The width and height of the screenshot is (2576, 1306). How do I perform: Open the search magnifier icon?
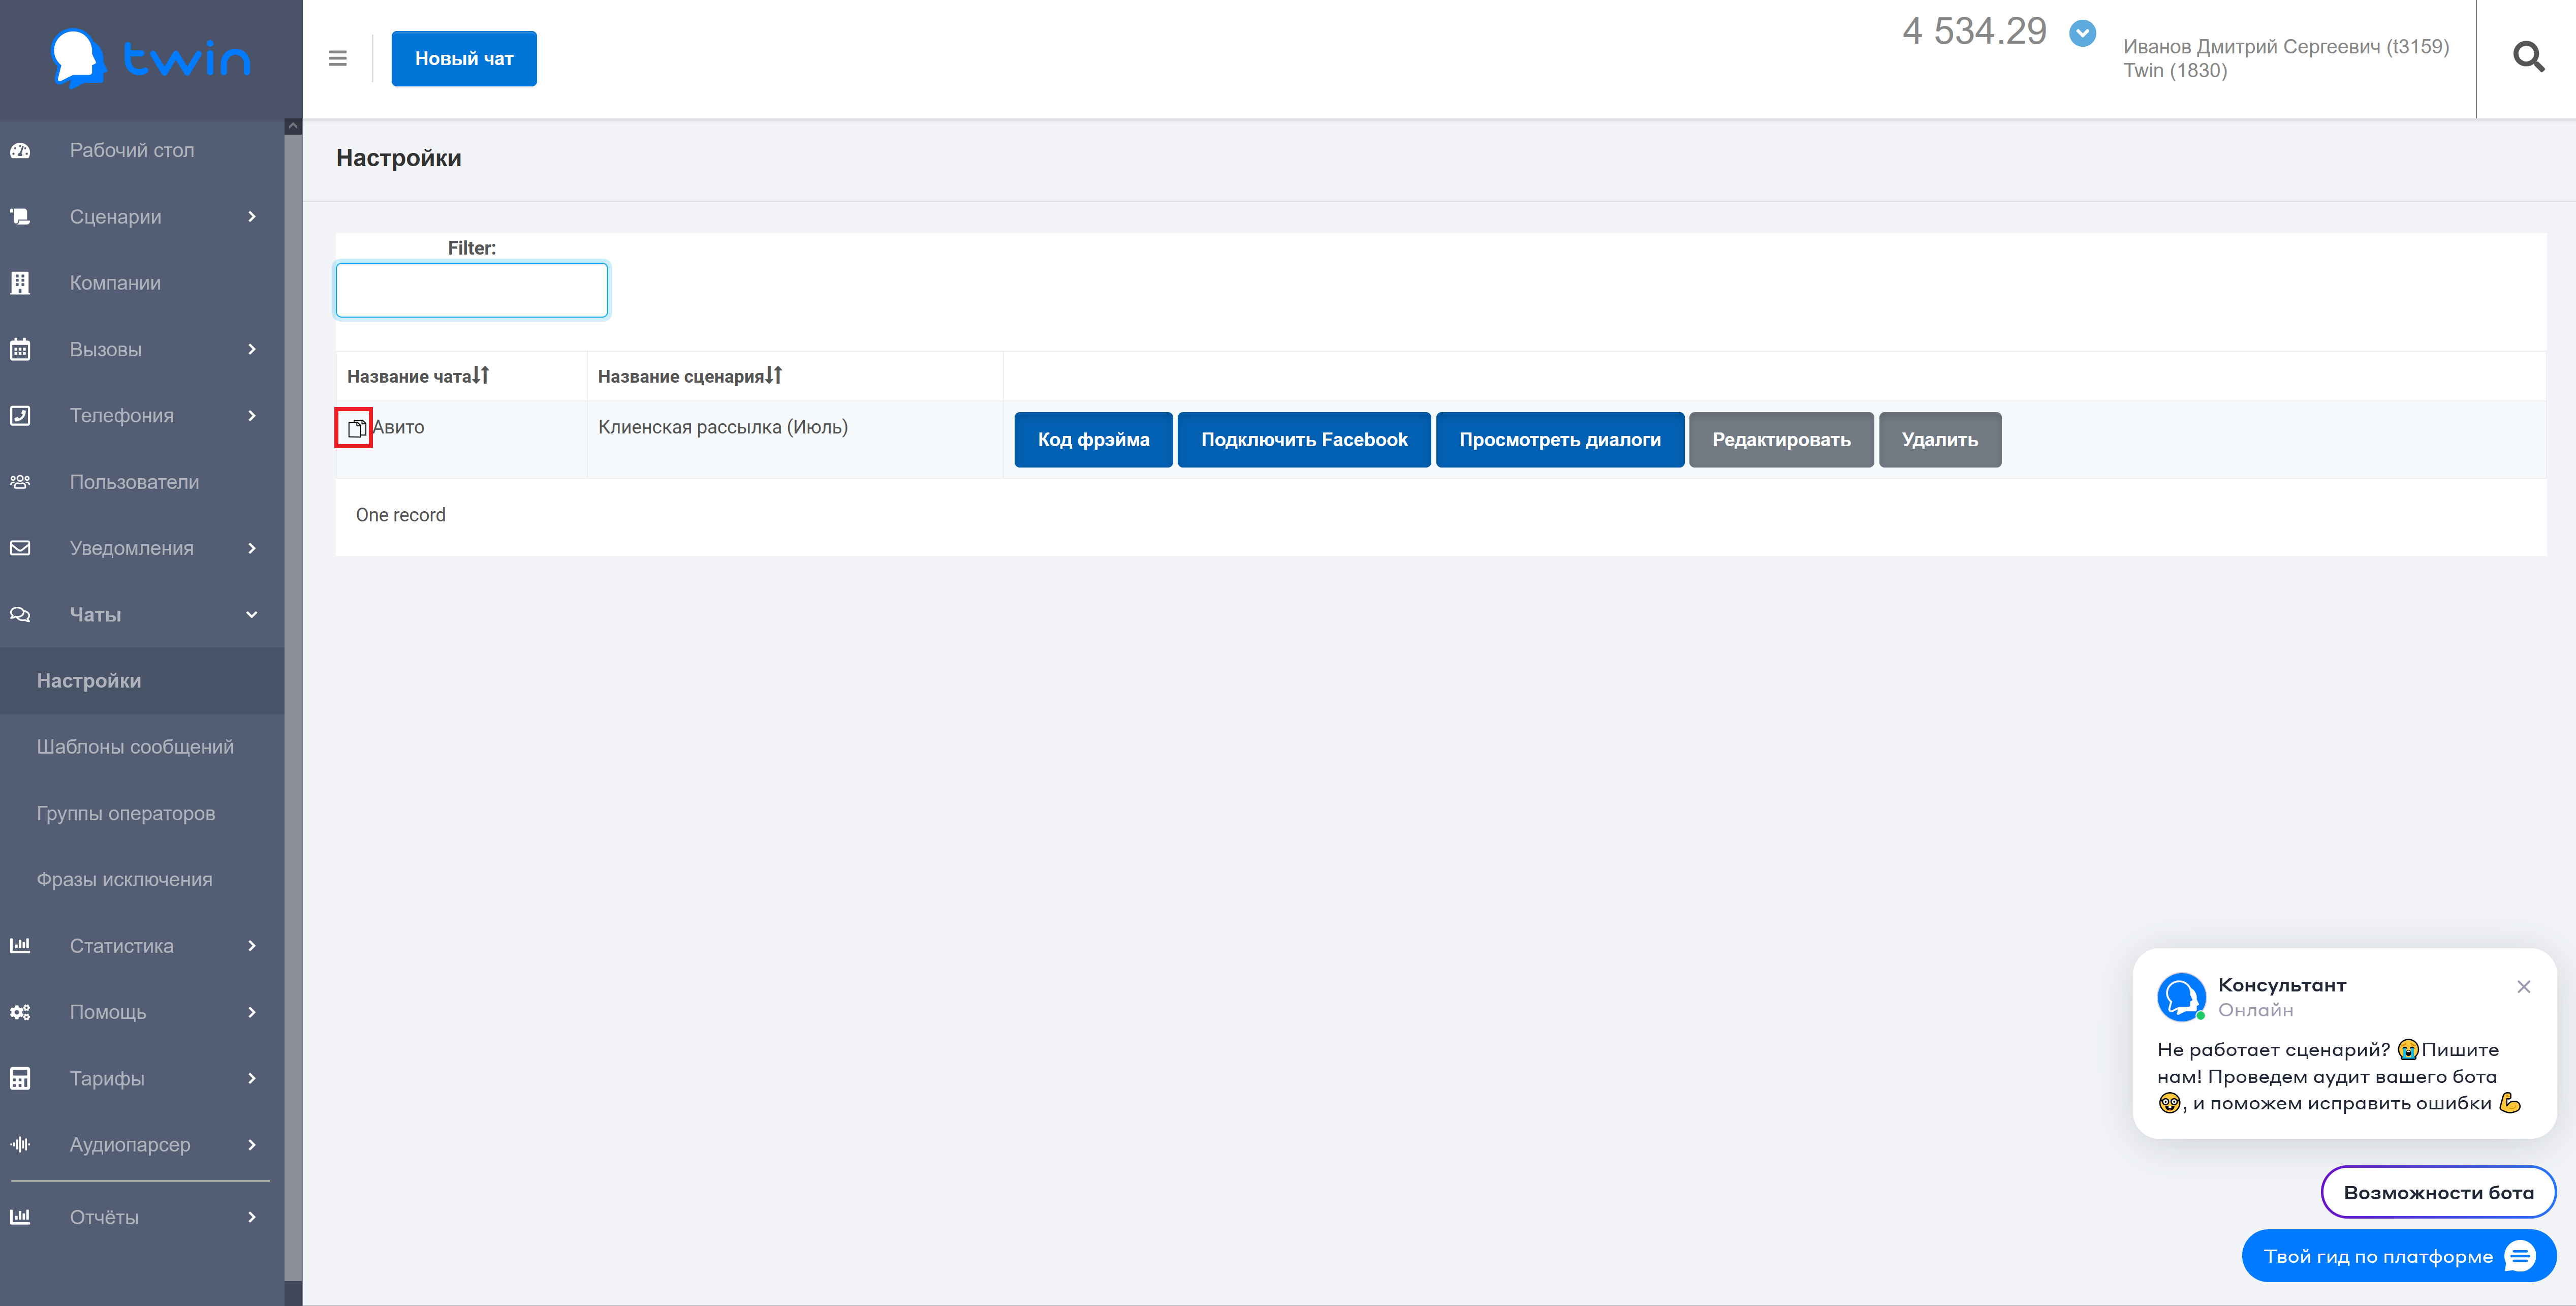point(2528,57)
